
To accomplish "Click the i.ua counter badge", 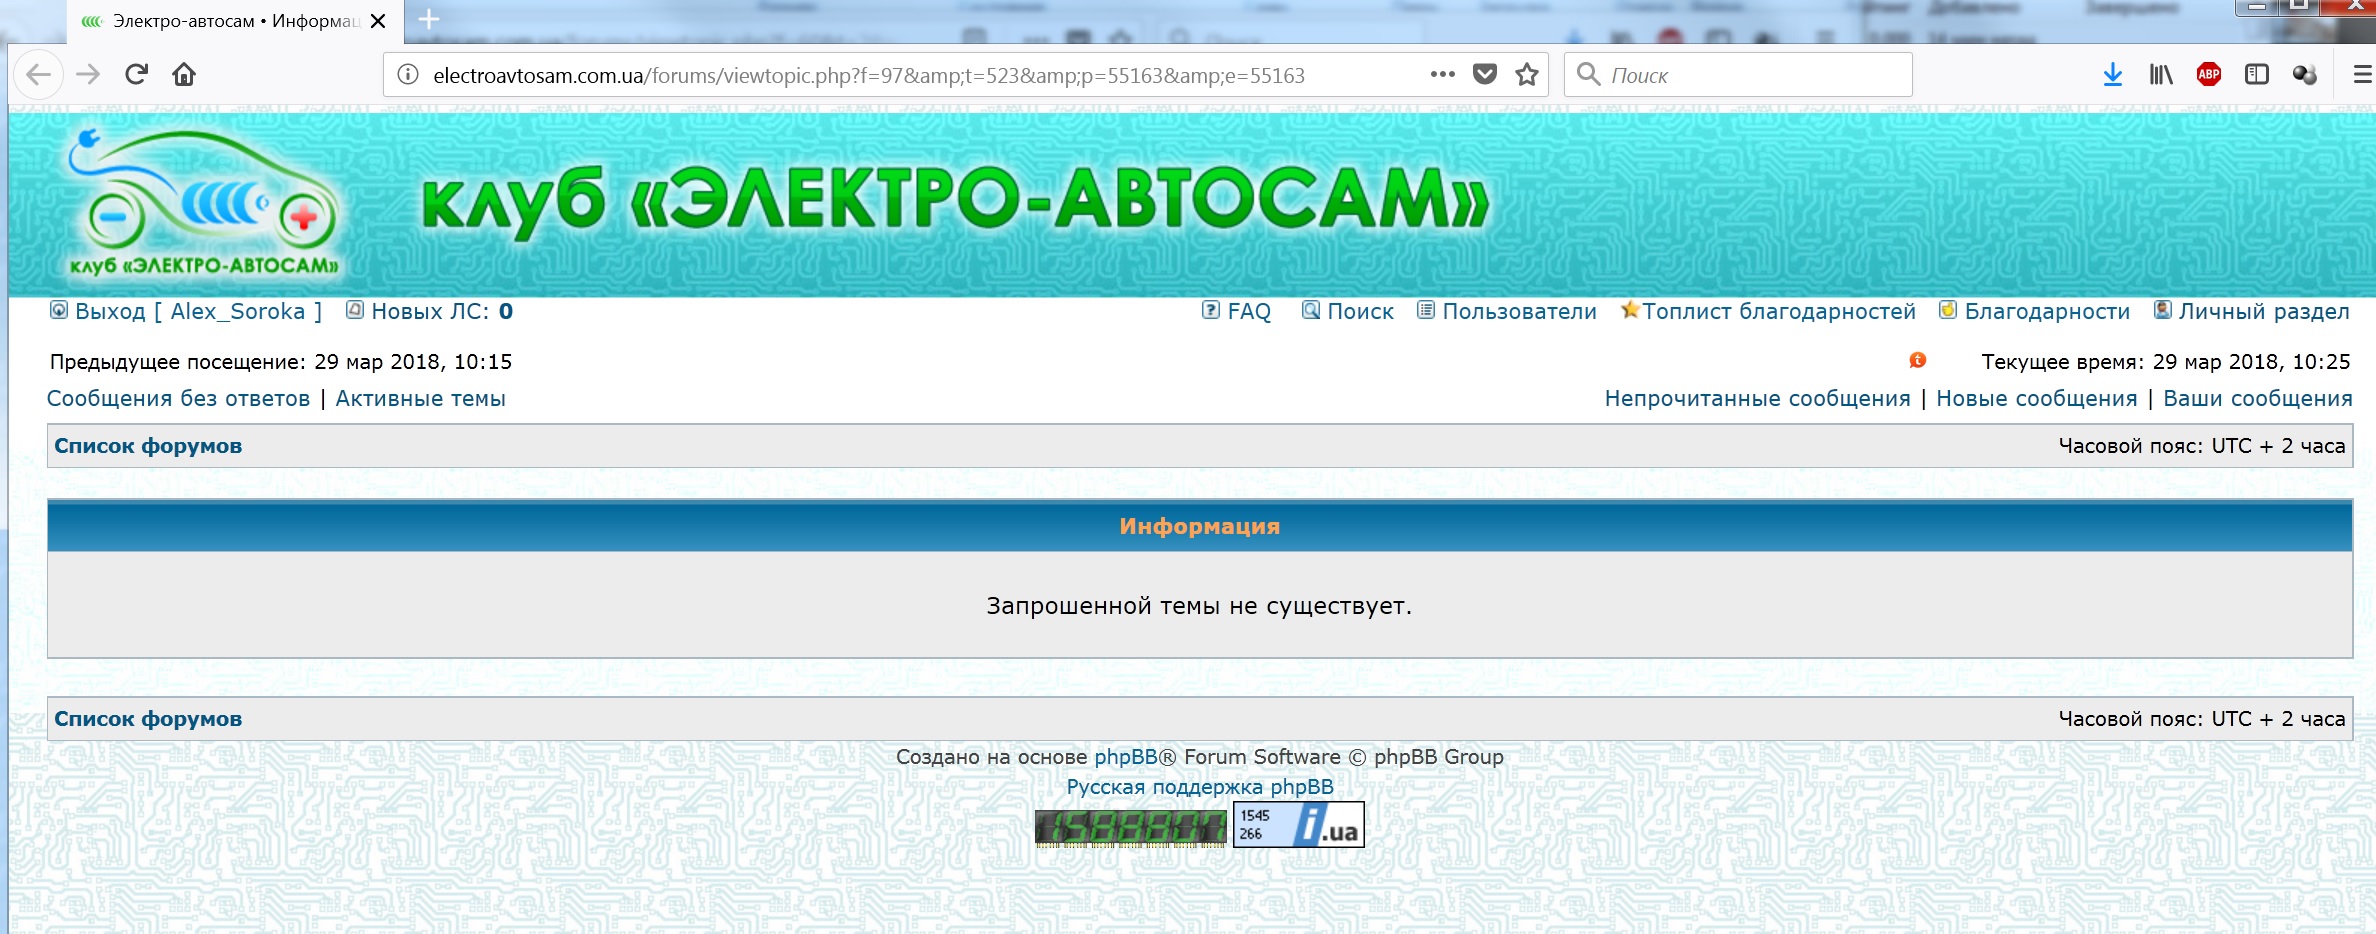I will (x=1298, y=826).
